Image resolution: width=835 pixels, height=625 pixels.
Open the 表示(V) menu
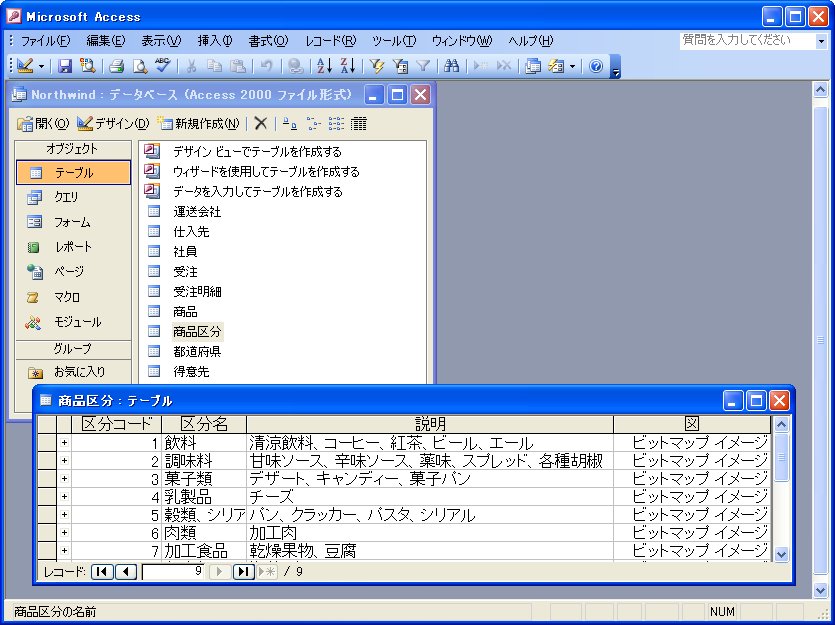[161, 41]
